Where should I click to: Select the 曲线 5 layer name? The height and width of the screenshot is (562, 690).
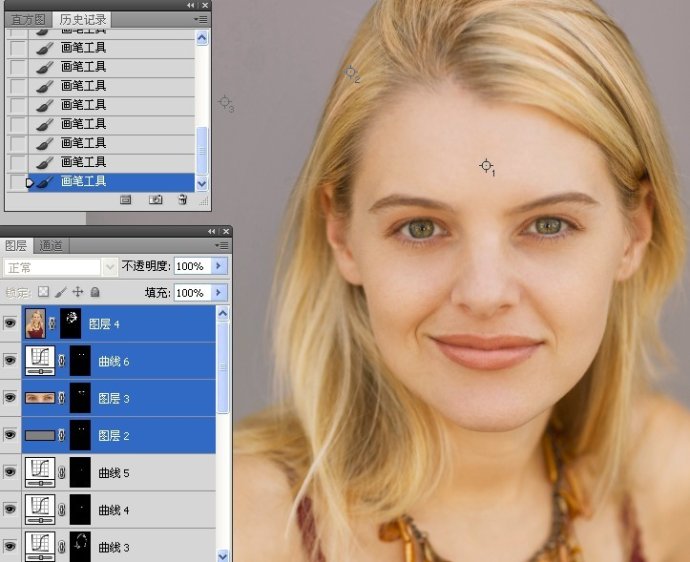click(x=114, y=473)
